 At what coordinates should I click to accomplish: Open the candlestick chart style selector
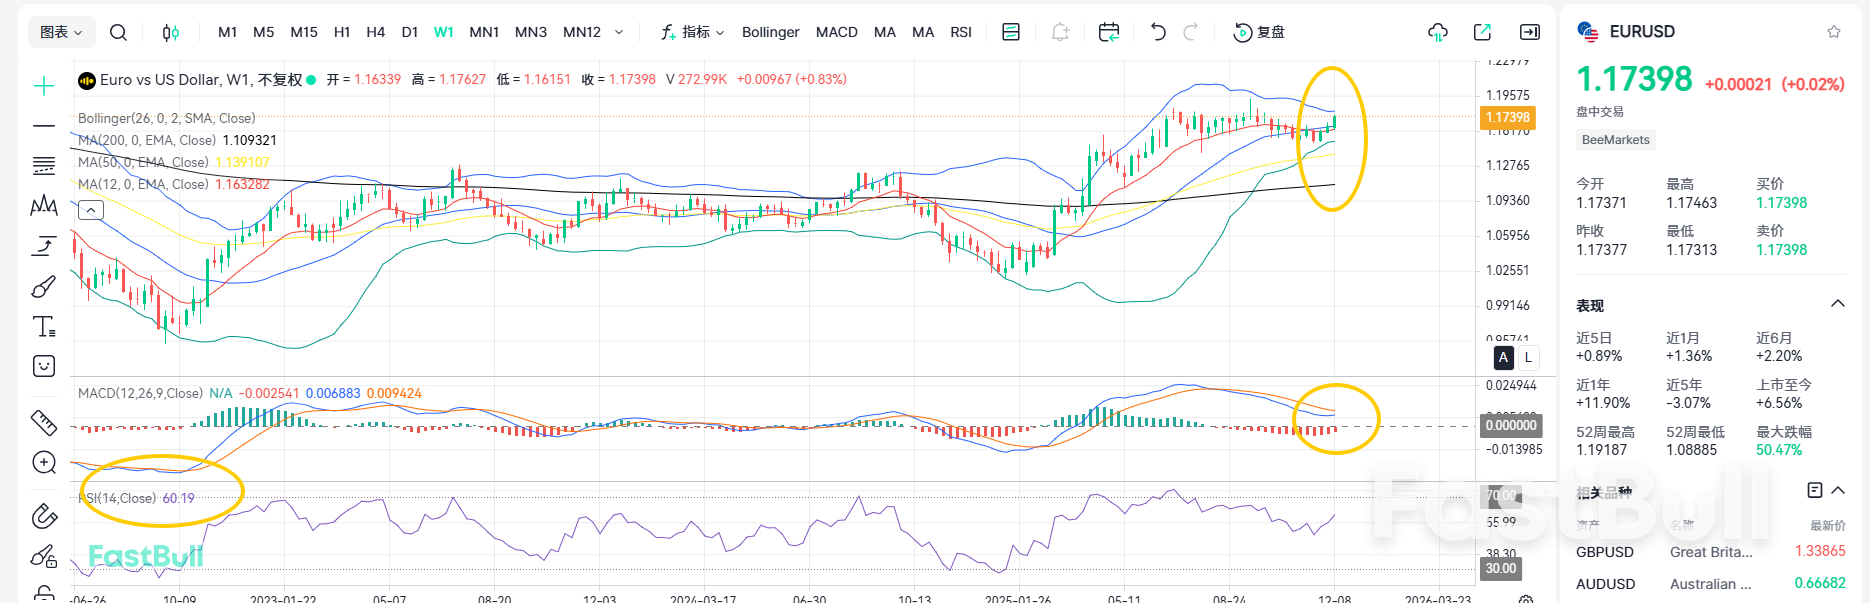coord(171,32)
